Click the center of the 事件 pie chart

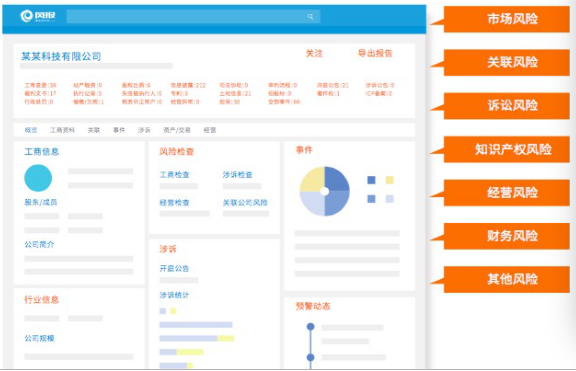coord(324,191)
